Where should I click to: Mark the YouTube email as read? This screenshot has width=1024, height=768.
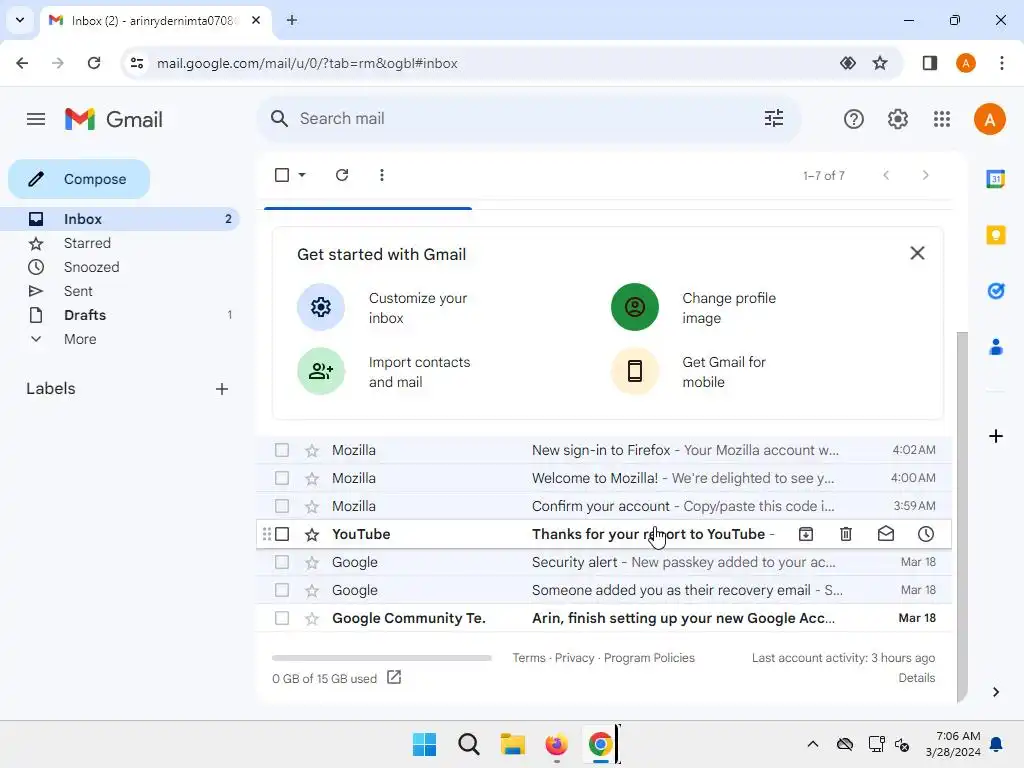coord(886,534)
